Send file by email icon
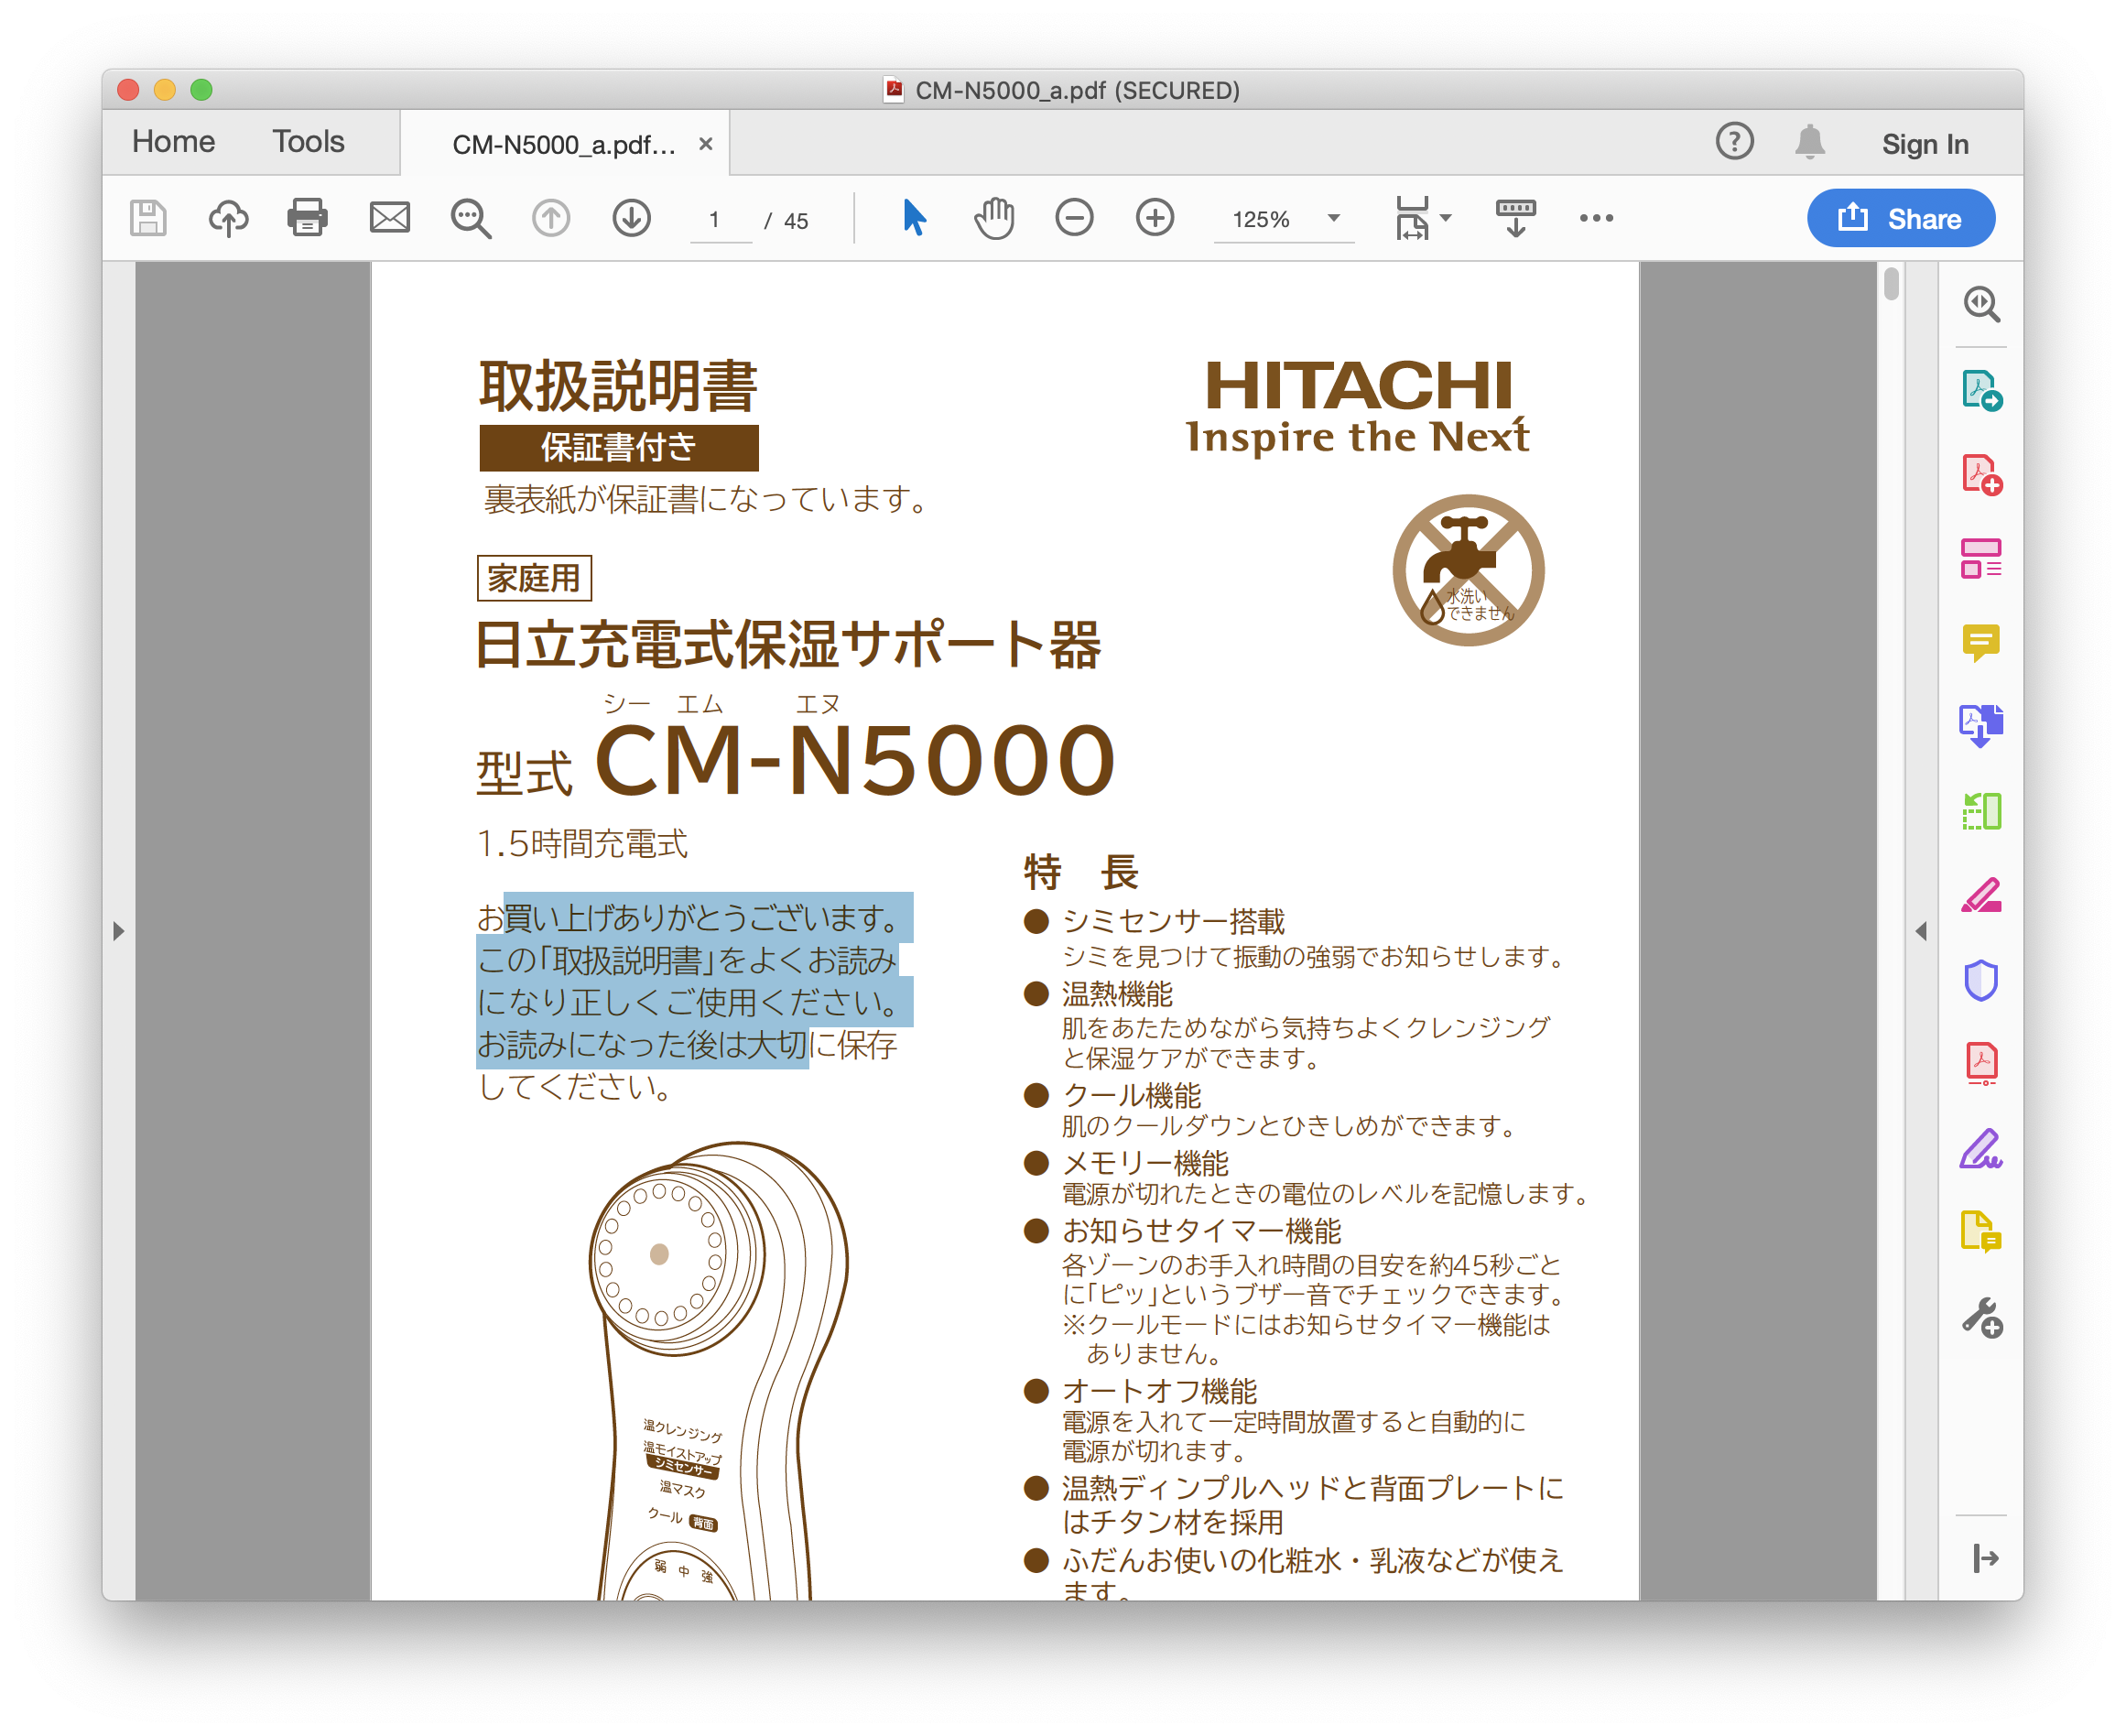Screen dimensions: 2126x1736 click(x=390, y=218)
